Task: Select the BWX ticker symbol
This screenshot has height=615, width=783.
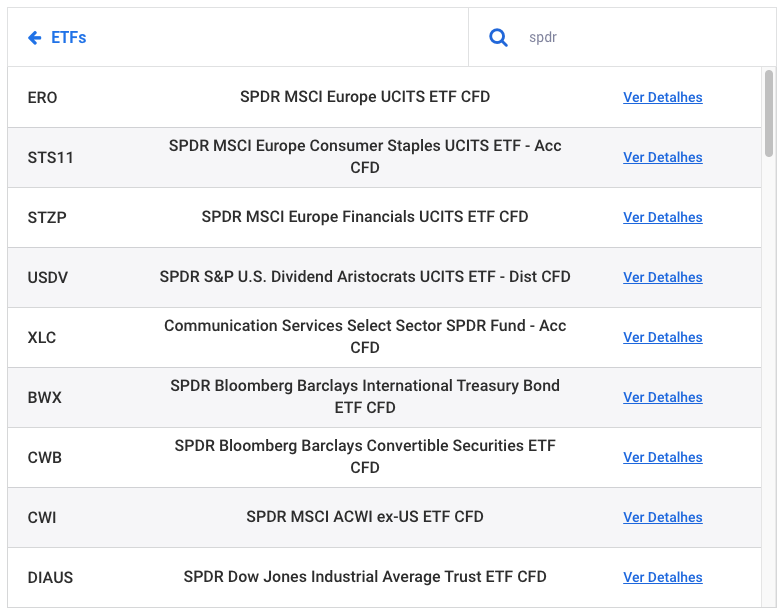Action: 44,397
